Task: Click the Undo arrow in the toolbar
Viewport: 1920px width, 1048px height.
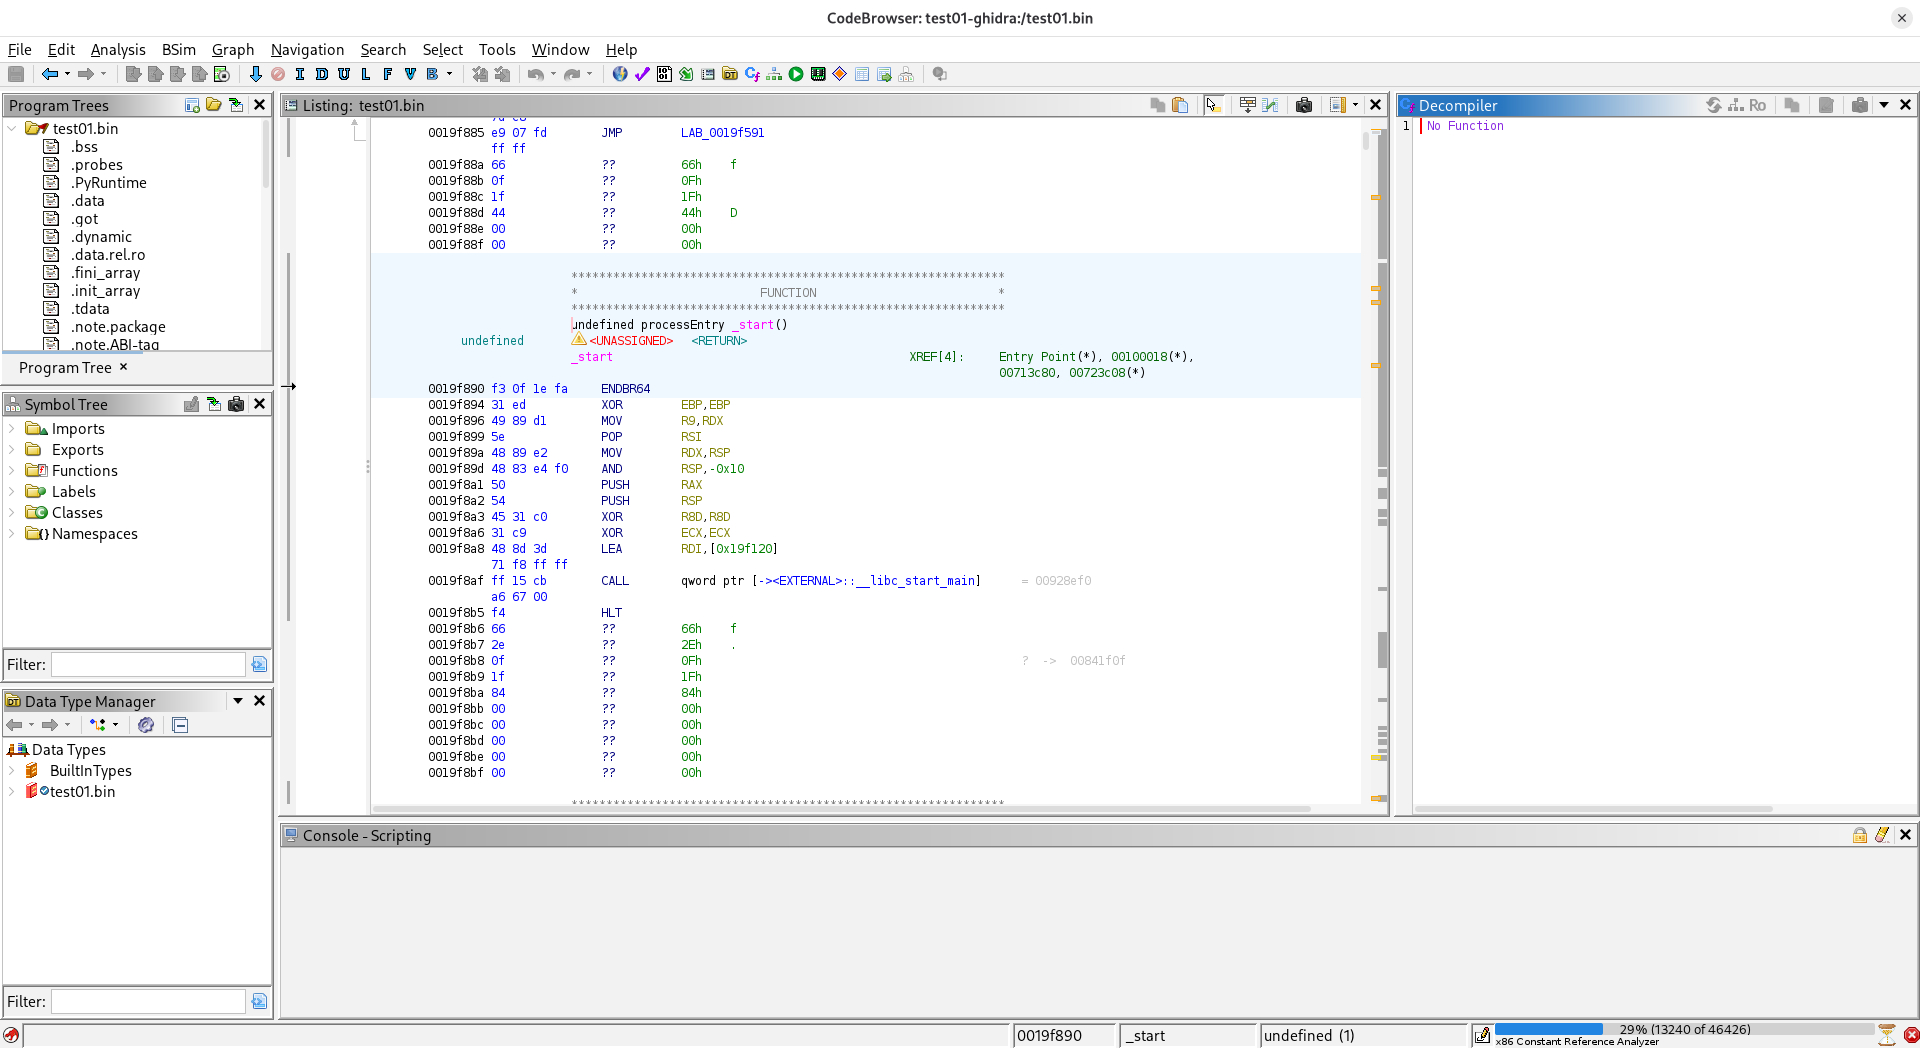Action: [x=536, y=74]
